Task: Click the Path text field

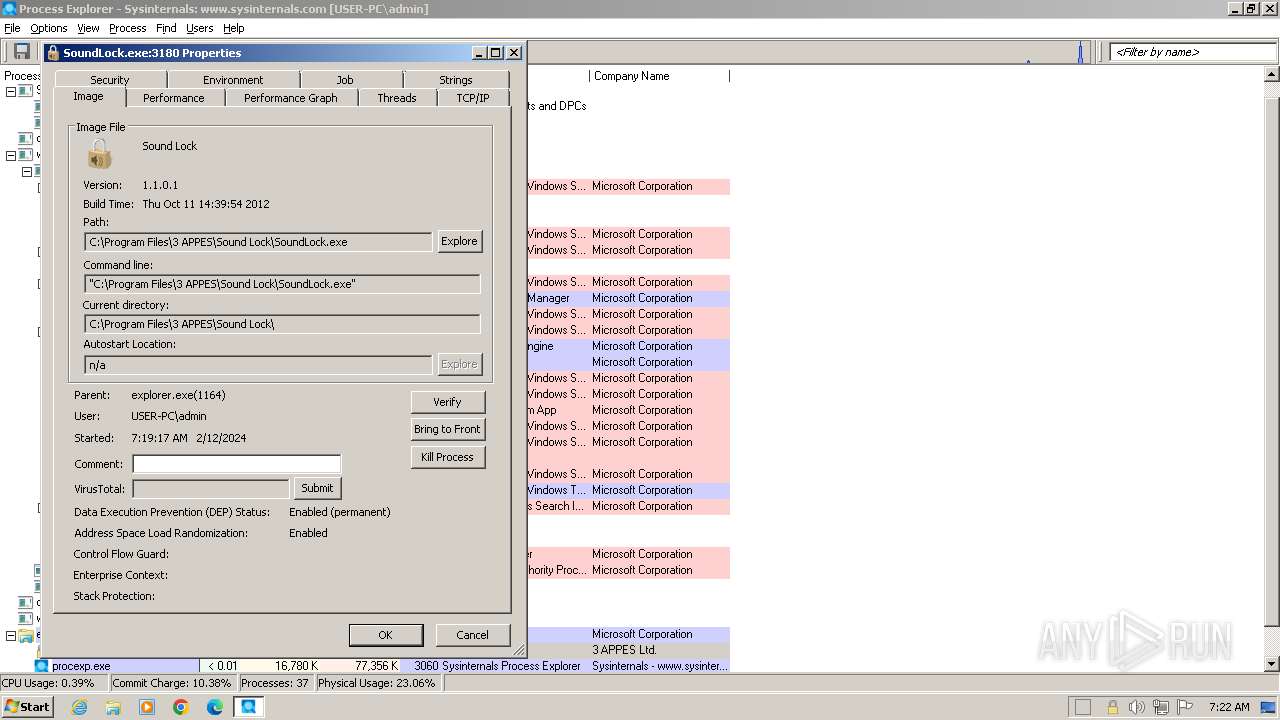Action: point(258,242)
